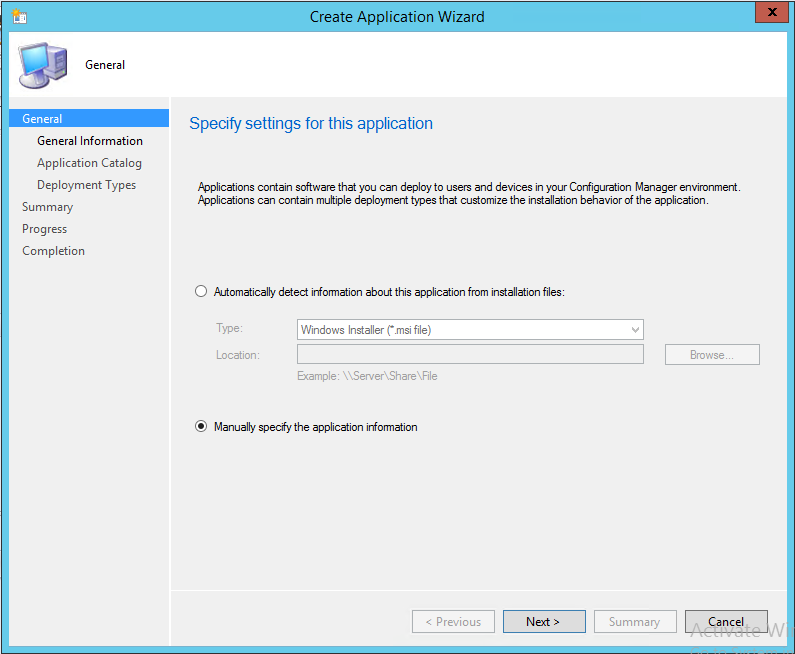Click the wizard icon in the title bar

pyautogui.click(x=19, y=16)
